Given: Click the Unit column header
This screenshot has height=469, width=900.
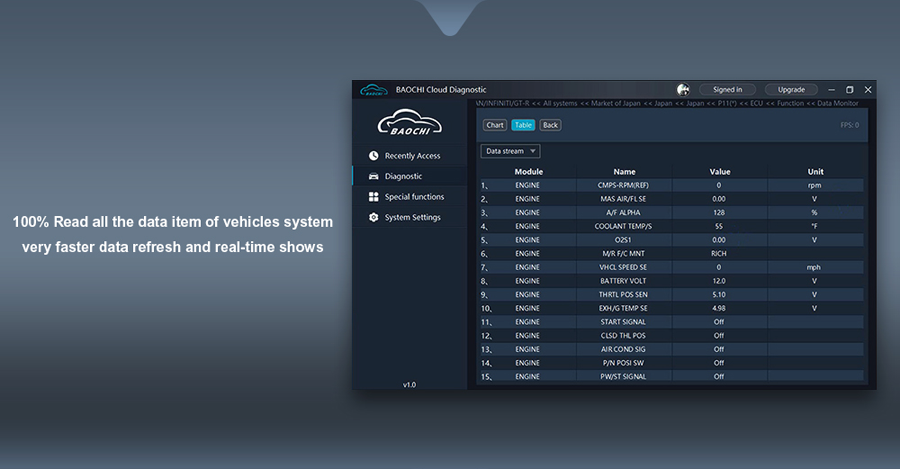Looking at the screenshot, I should tap(816, 172).
